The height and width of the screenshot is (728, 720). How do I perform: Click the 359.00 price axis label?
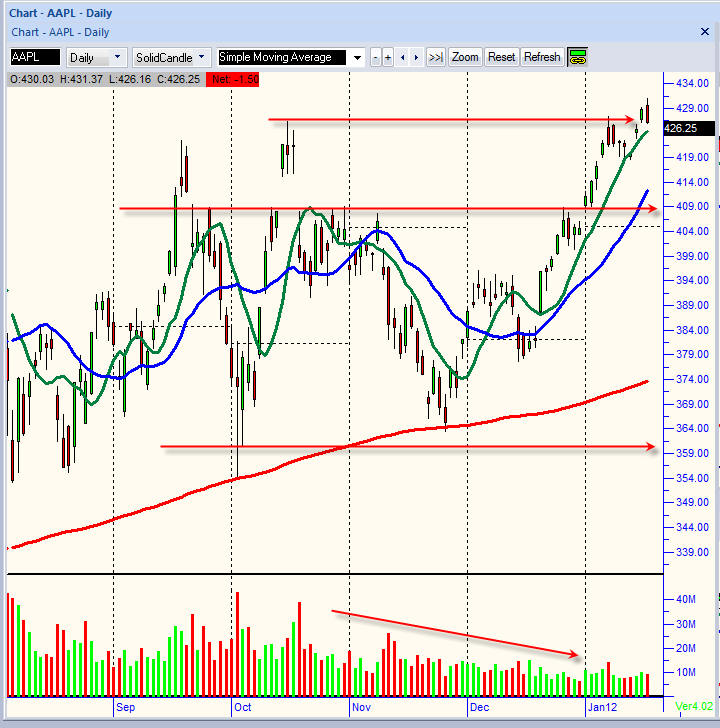pos(692,453)
